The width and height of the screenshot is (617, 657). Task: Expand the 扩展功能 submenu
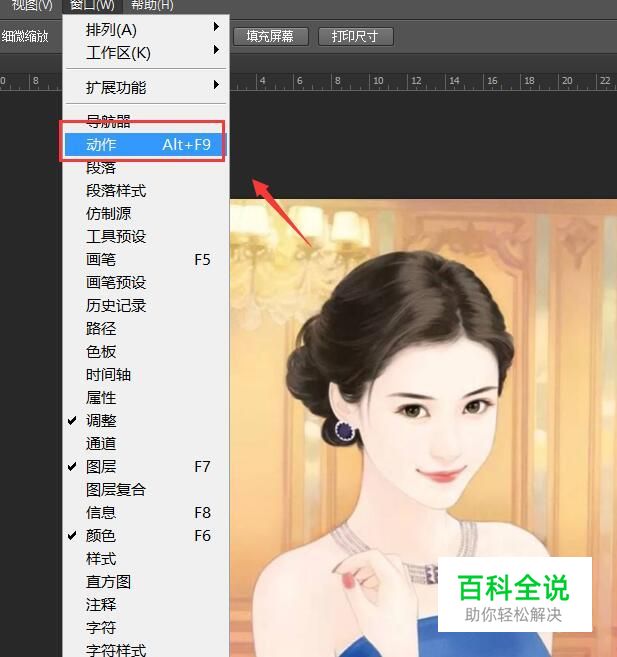146,87
